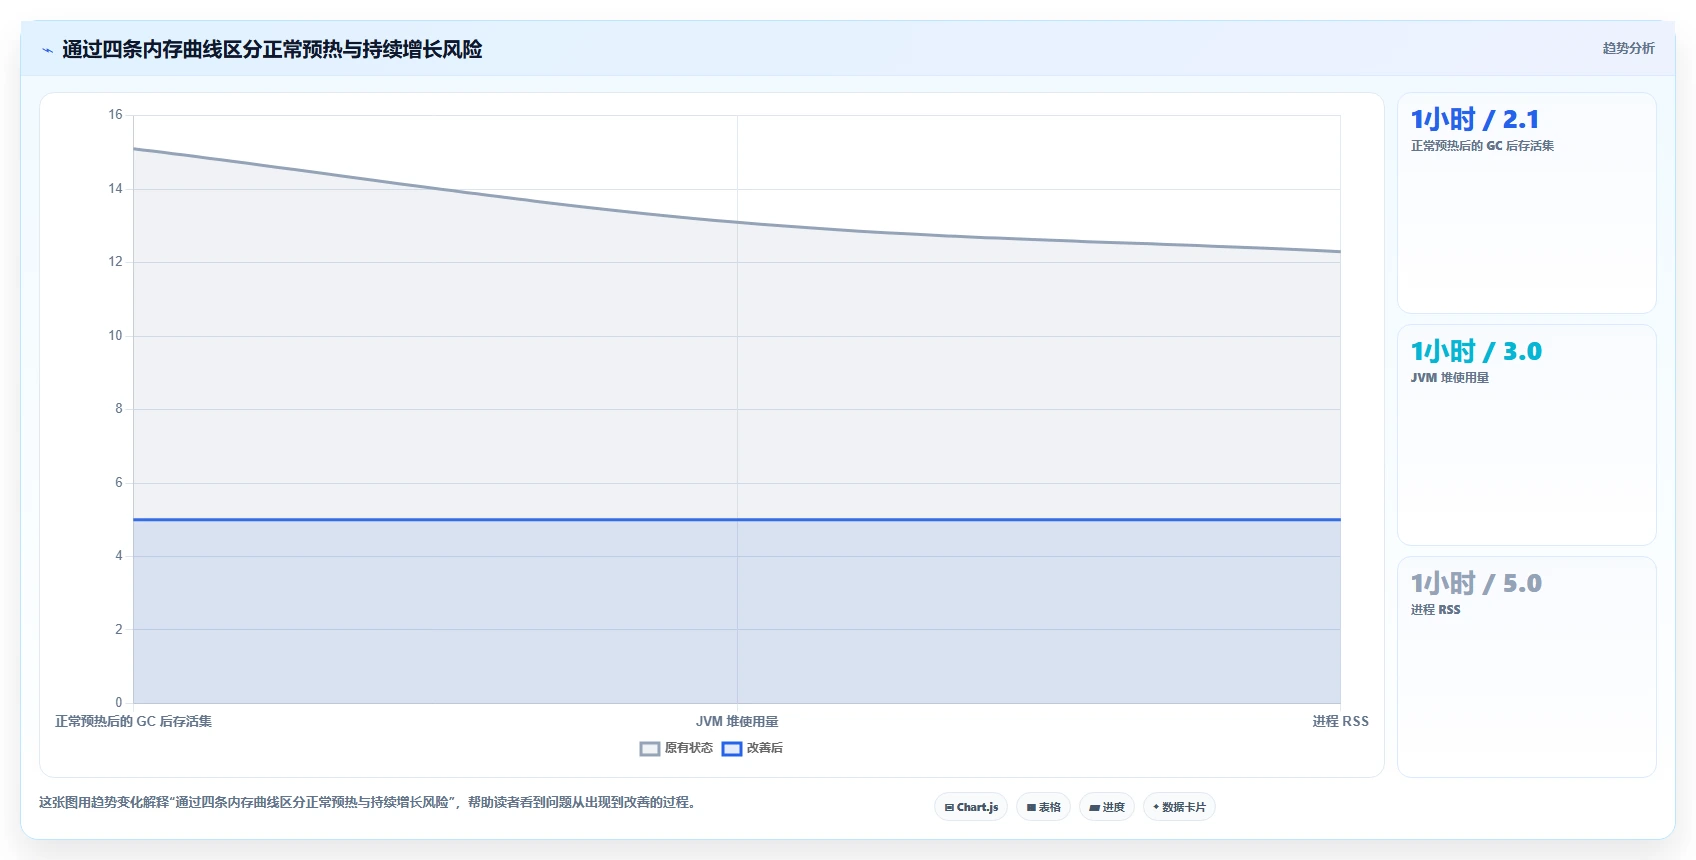Click the blue 改善后 legend swatch
Viewport: 1696px width, 860px height.
[732, 748]
